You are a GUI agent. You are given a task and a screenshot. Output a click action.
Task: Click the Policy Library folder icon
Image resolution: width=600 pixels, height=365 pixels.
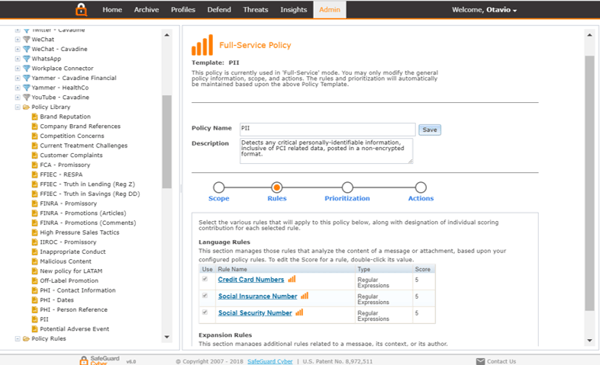(26, 107)
